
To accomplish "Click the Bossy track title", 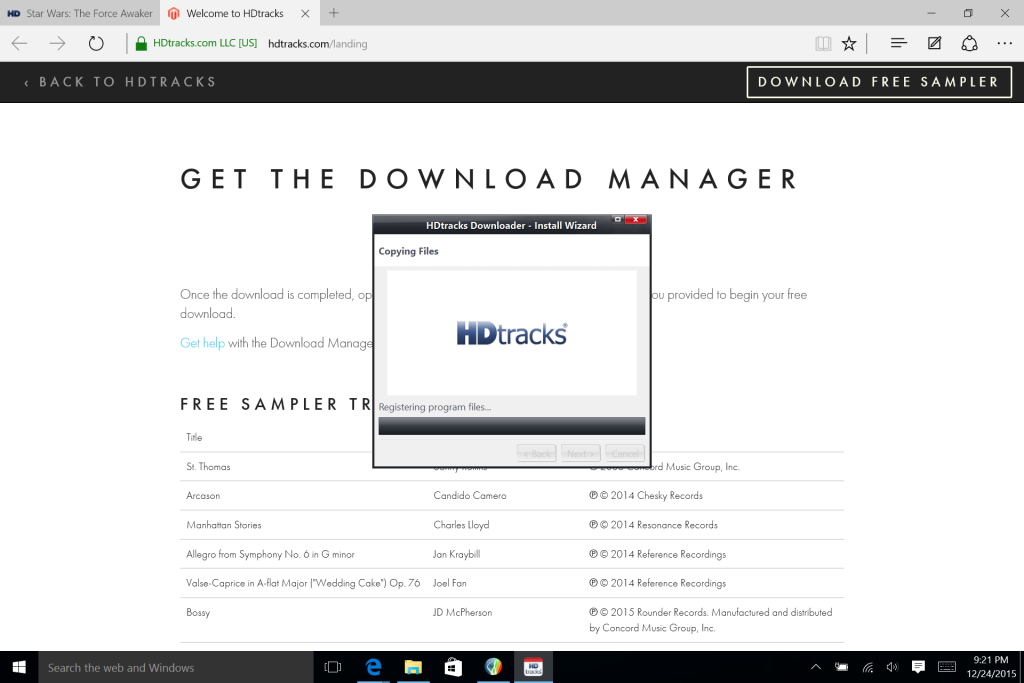I will (x=198, y=612).
